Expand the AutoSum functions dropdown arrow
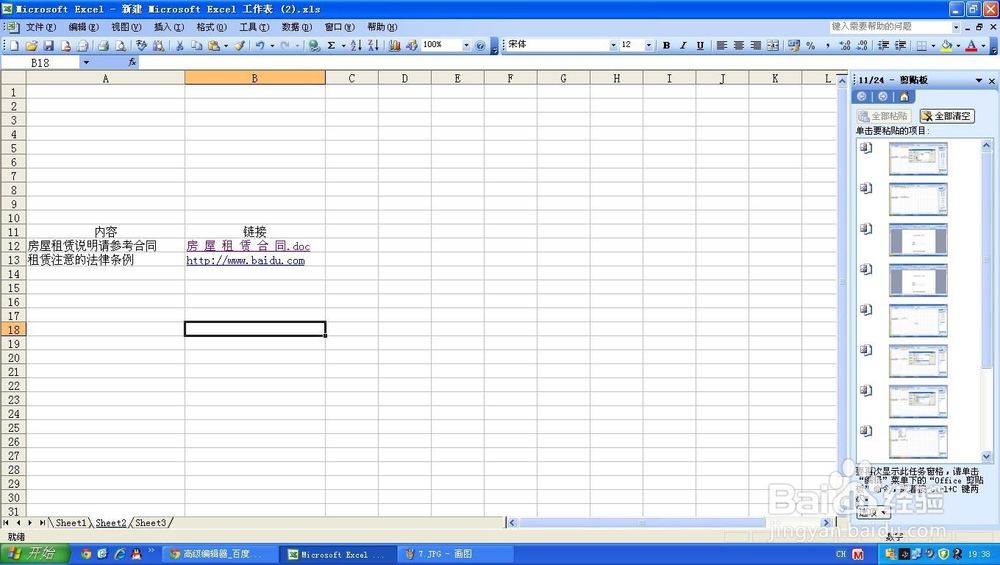 (343, 45)
